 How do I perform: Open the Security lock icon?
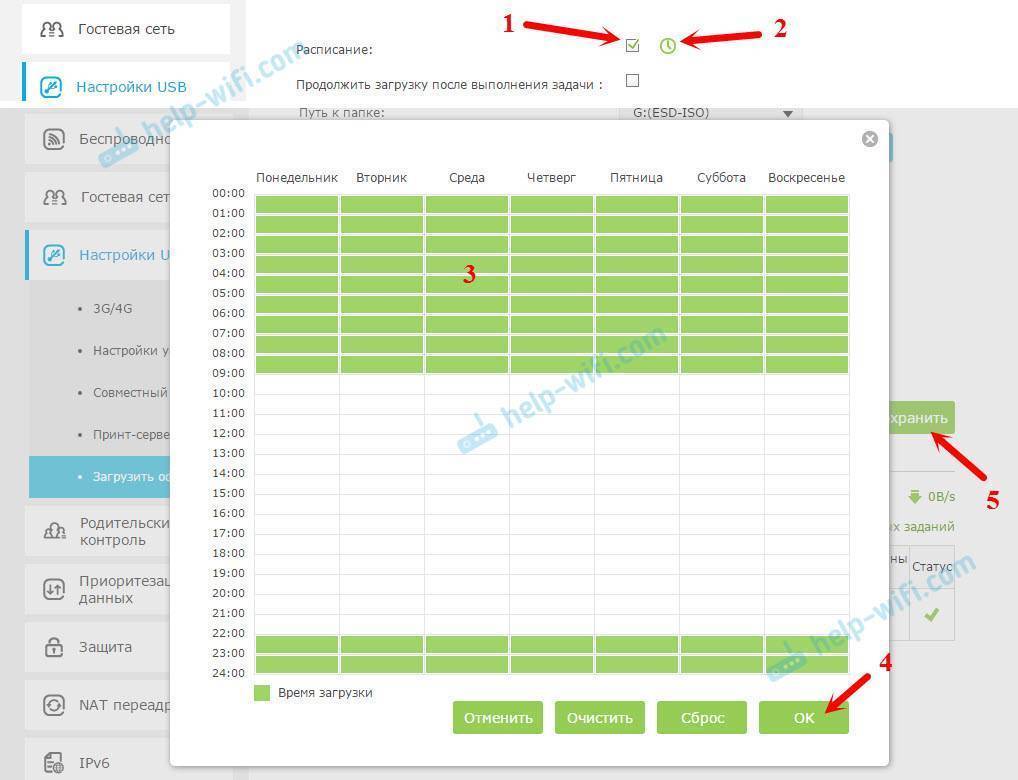pos(55,647)
